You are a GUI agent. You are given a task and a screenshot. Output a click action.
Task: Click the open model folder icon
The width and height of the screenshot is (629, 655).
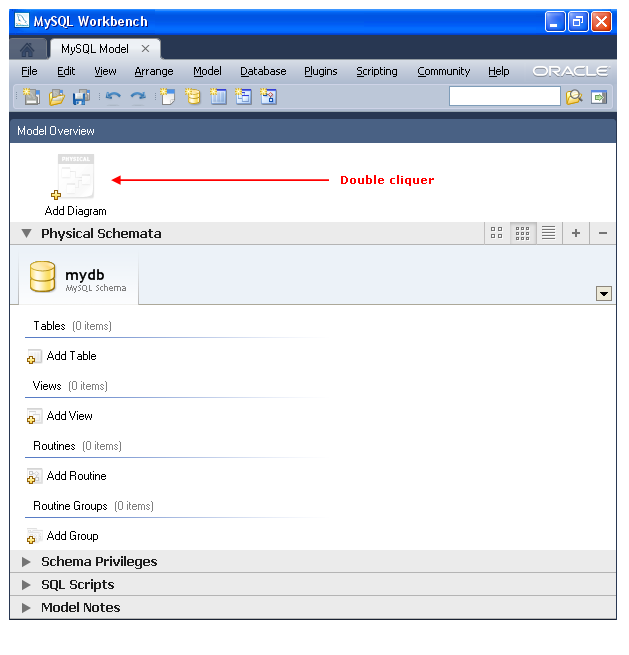coord(57,97)
